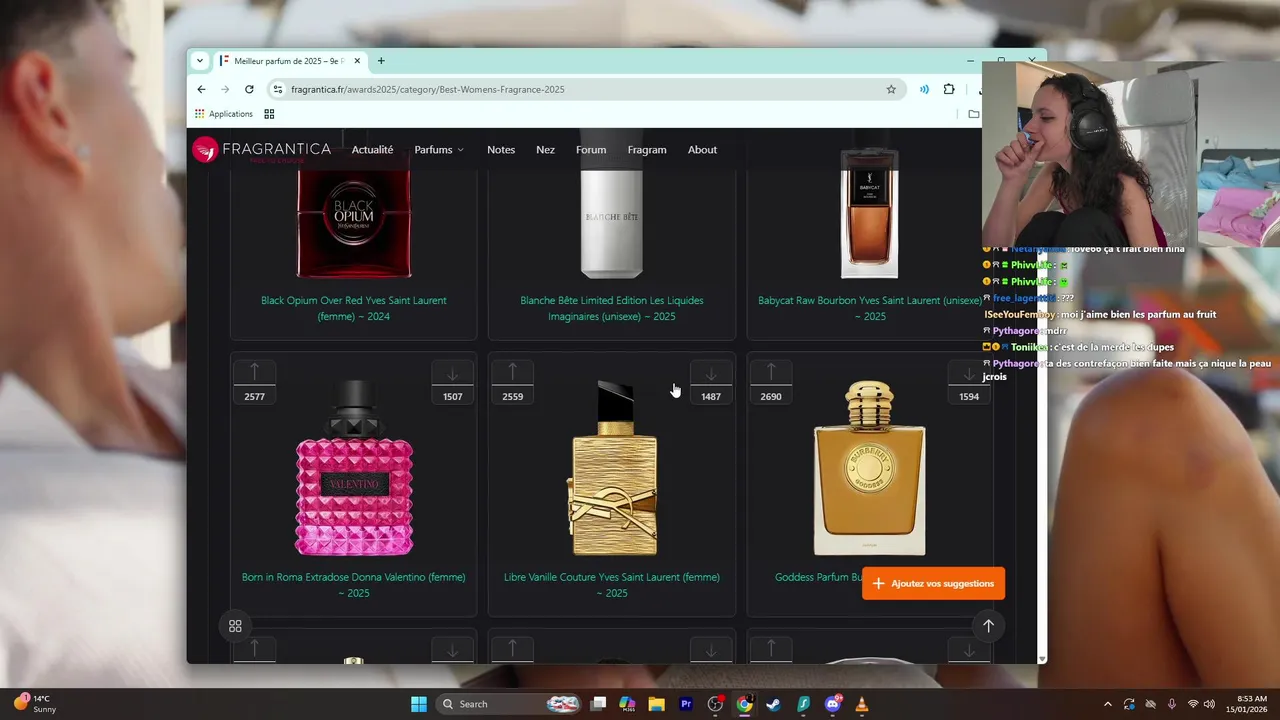This screenshot has height=720, width=1280.
Task: Open the Chrome extensions puzzle icon
Action: (x=949, y=89)
